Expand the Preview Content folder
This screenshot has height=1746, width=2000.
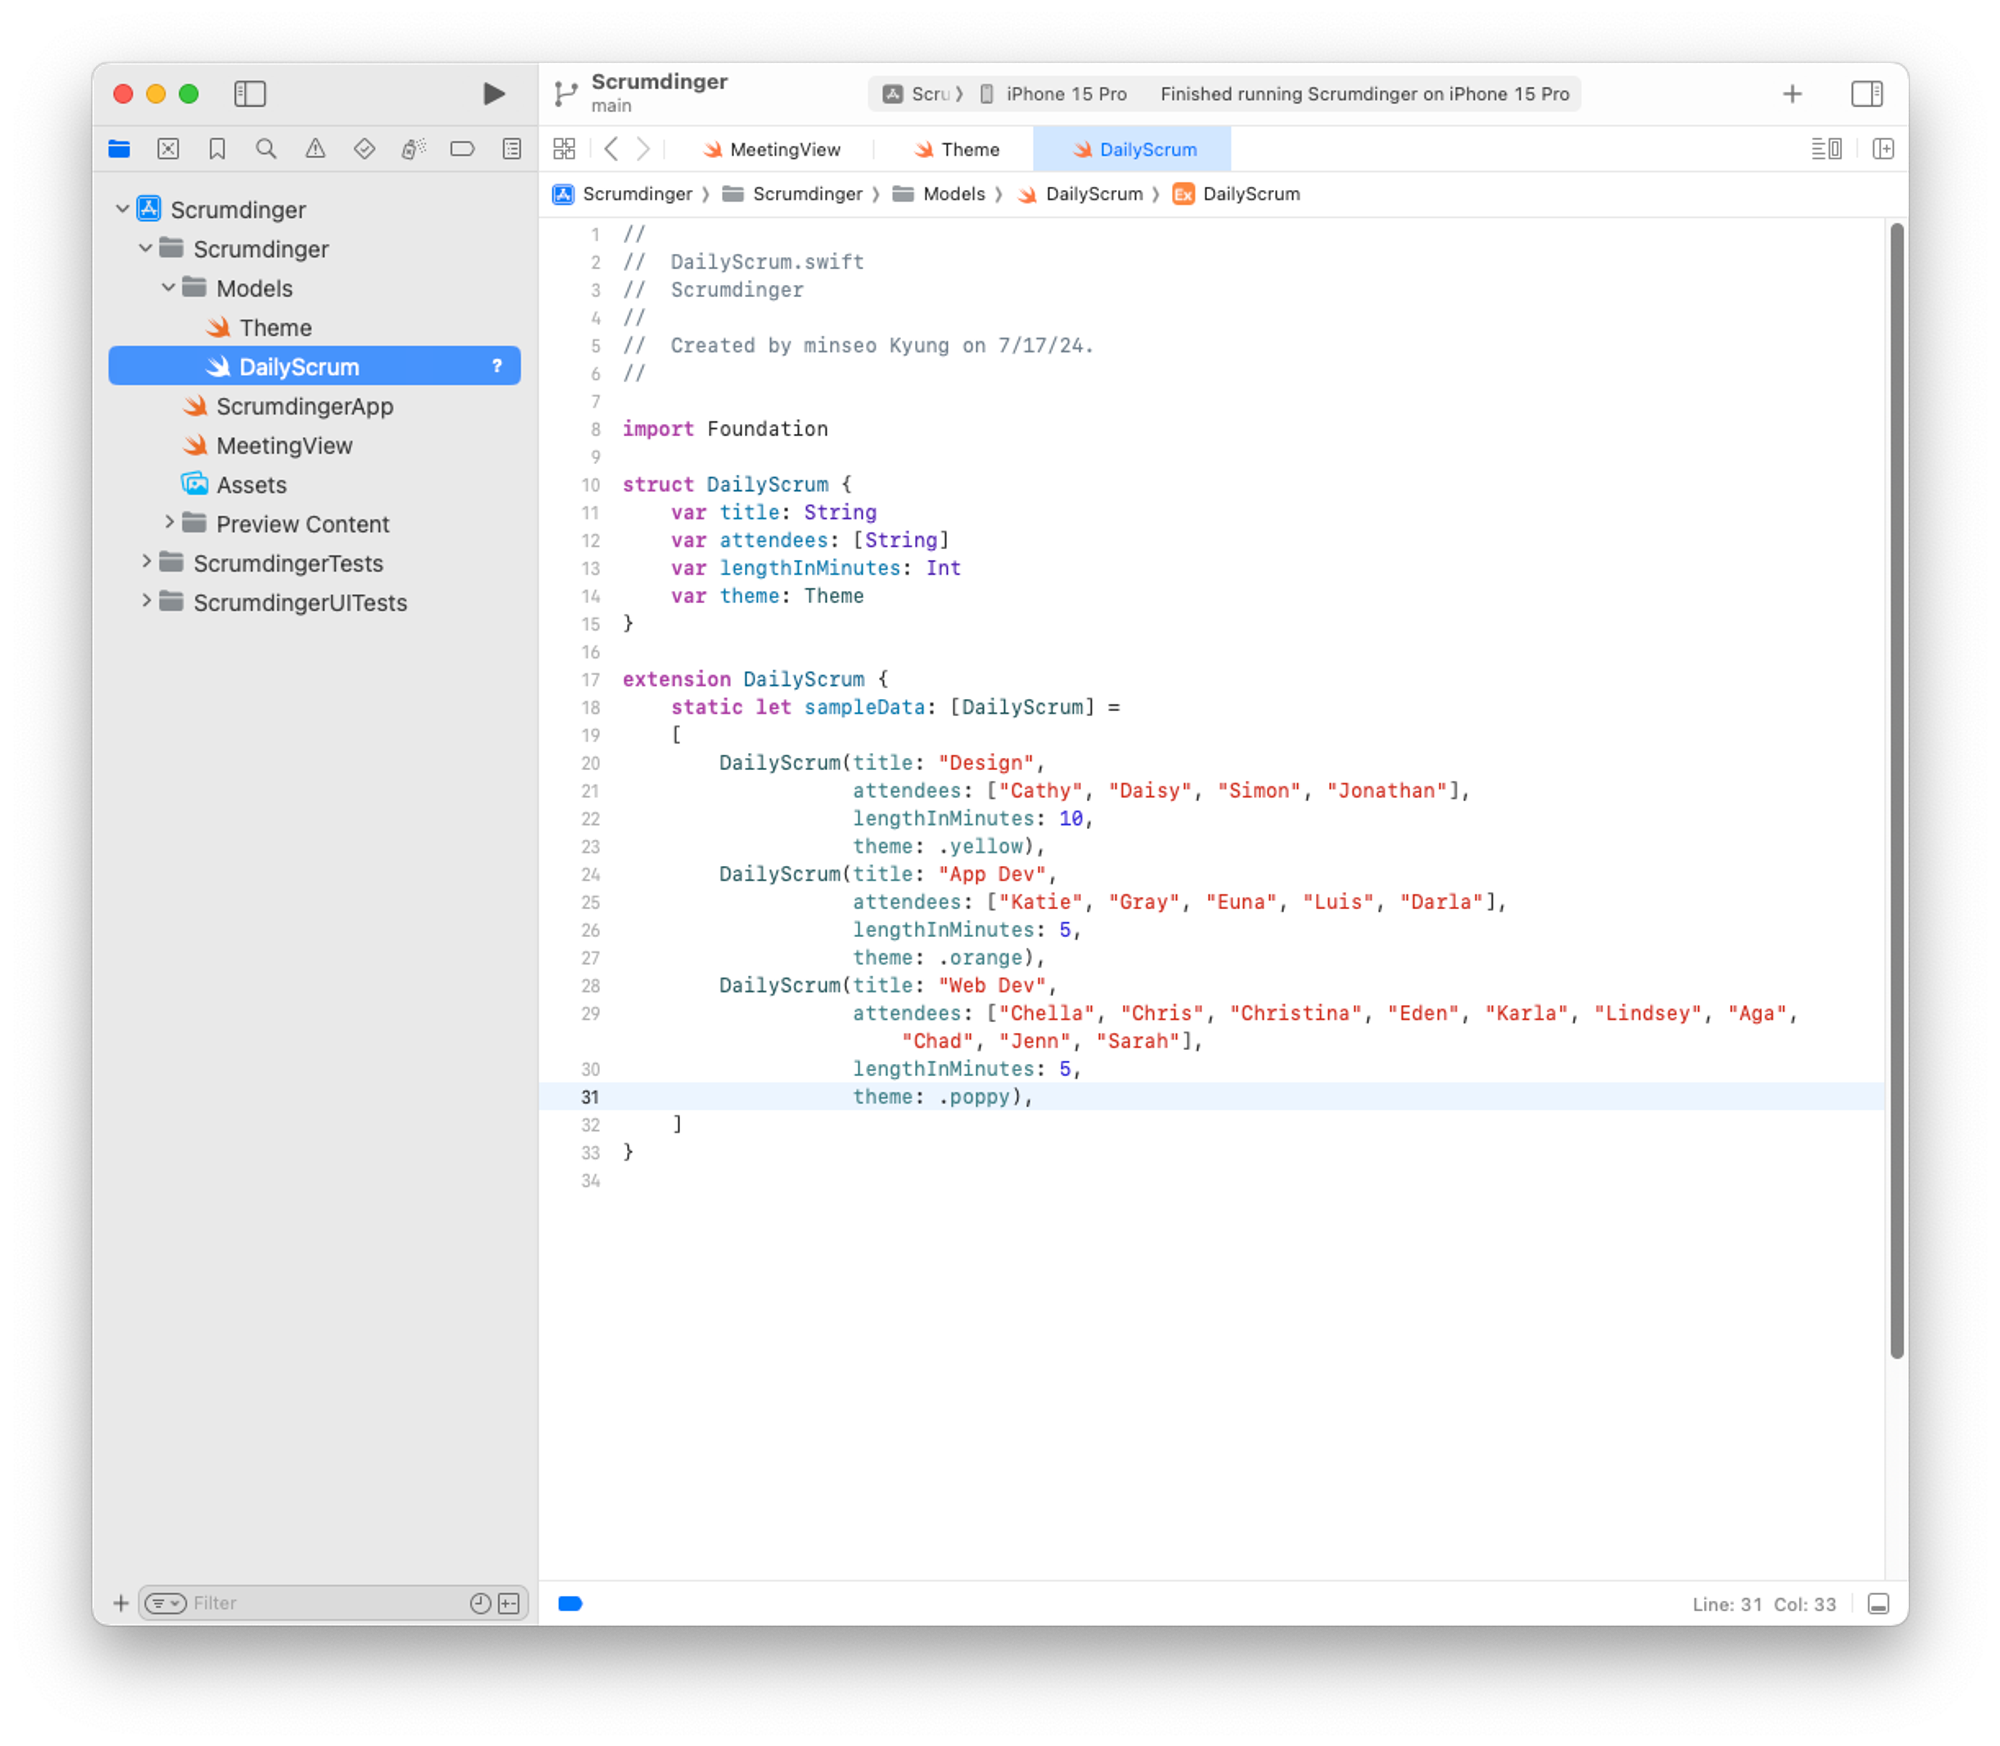(169, 523)
